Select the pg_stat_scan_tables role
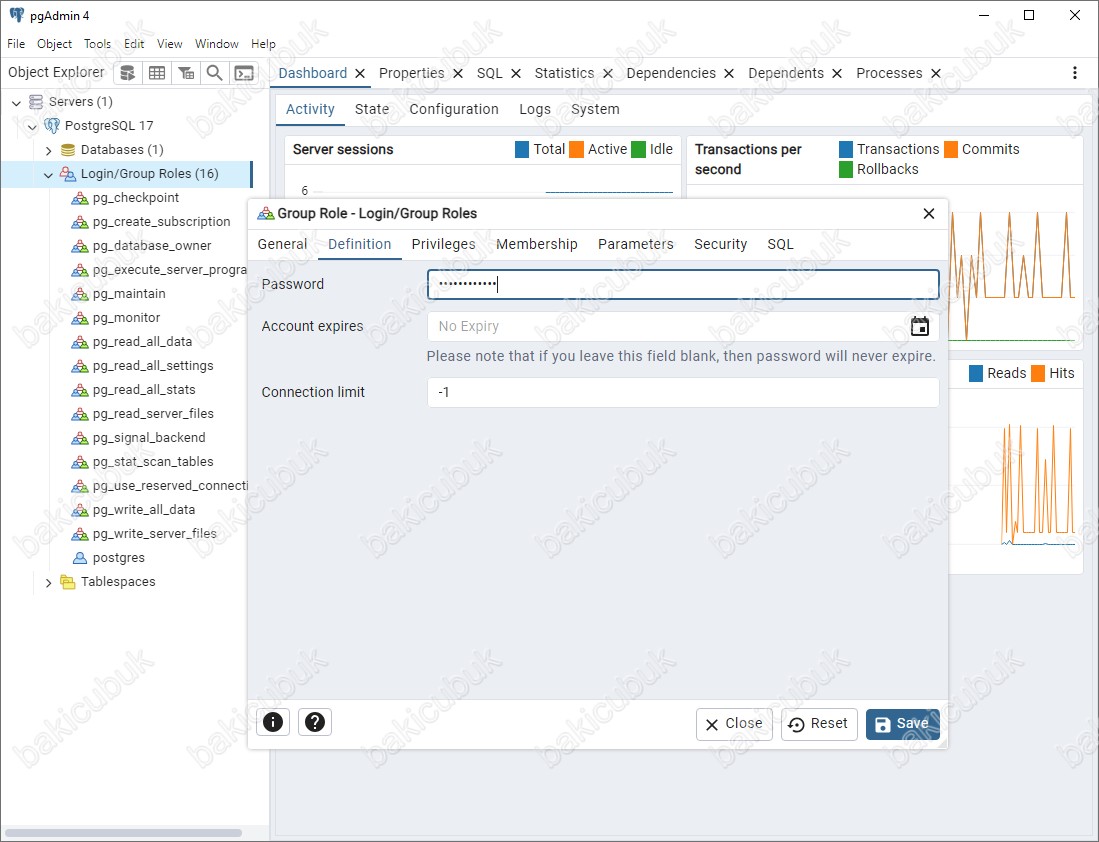Screen dimensions: 1099x842 (153, 462)
